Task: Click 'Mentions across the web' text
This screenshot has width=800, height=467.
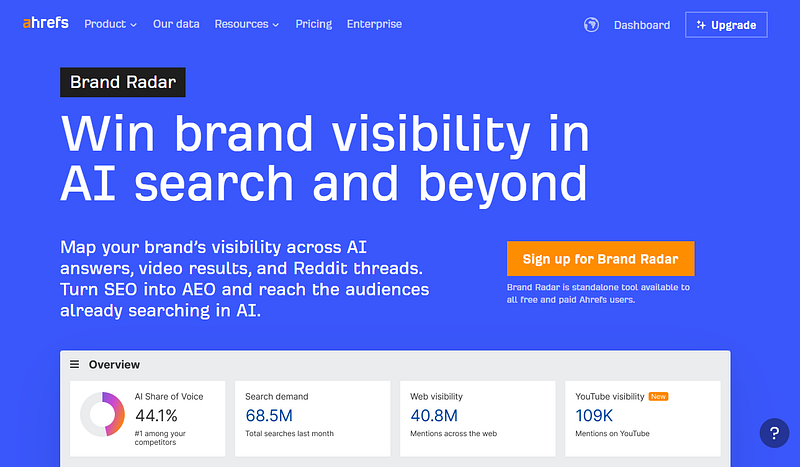Action: 454,433
